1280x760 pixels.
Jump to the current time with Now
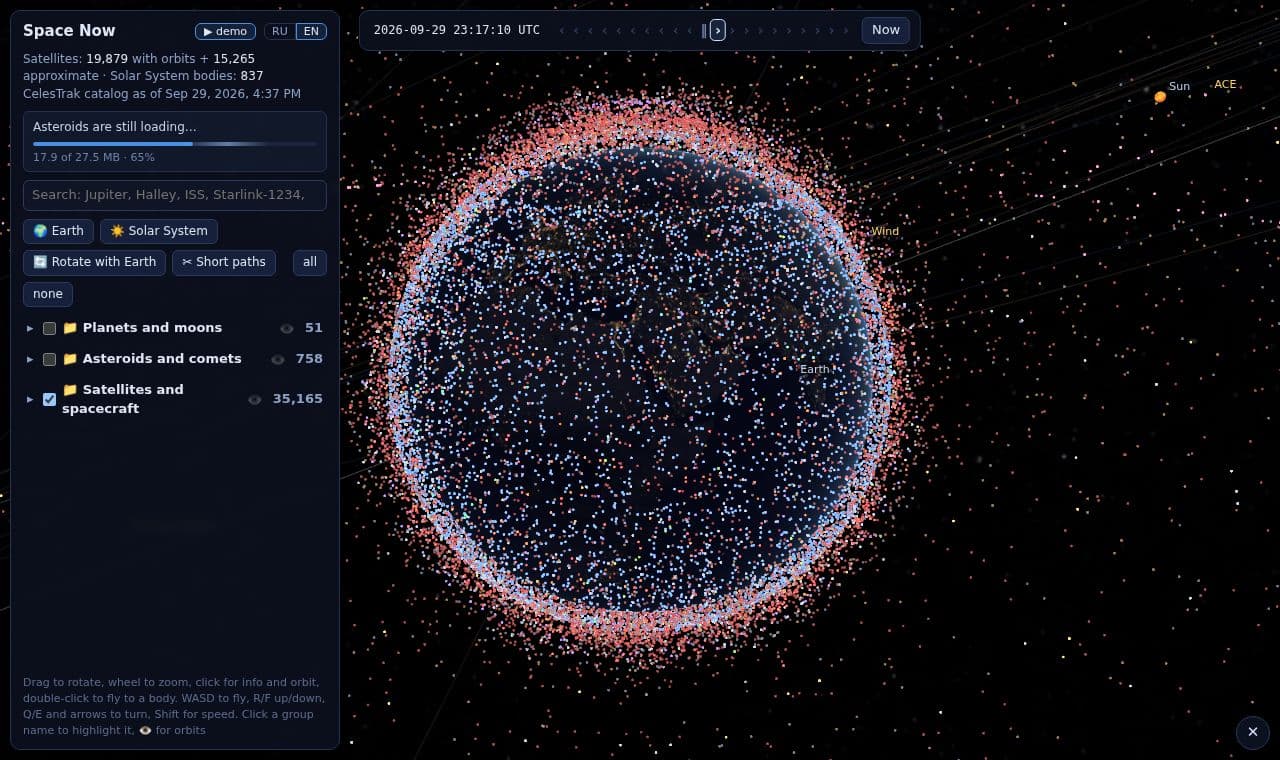[x=886, y=30]
